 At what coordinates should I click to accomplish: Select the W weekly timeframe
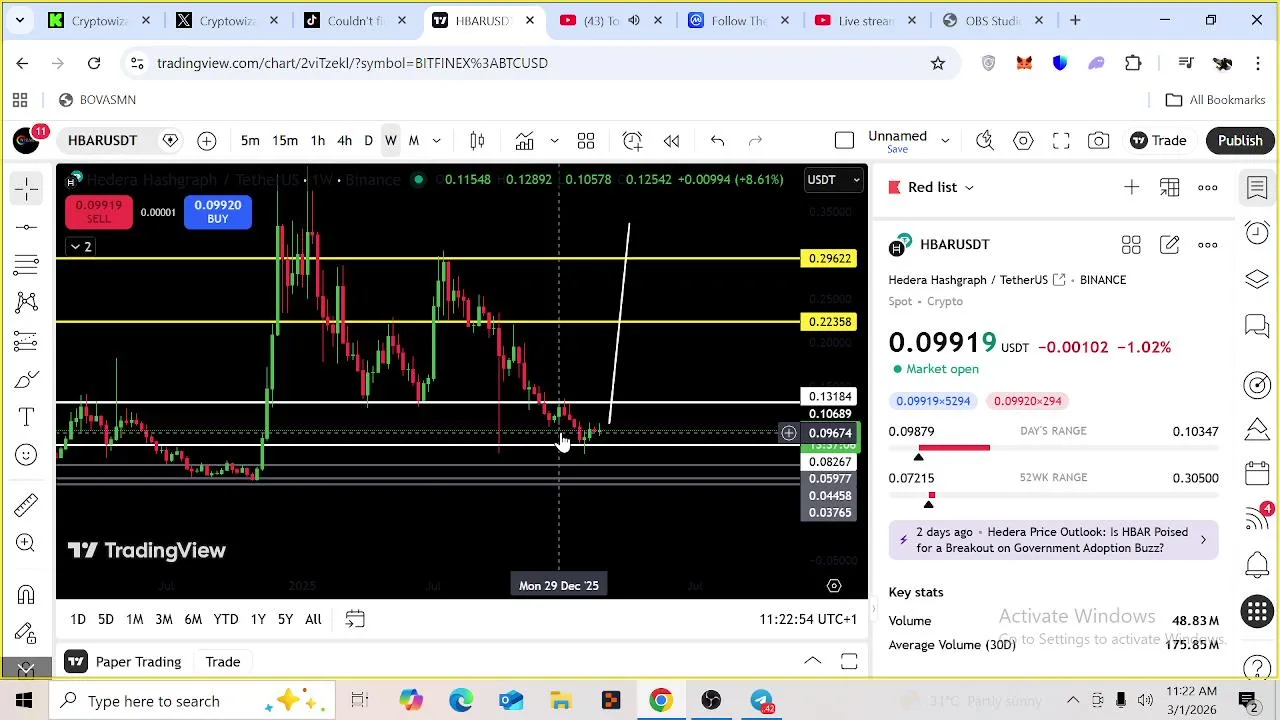391,141
